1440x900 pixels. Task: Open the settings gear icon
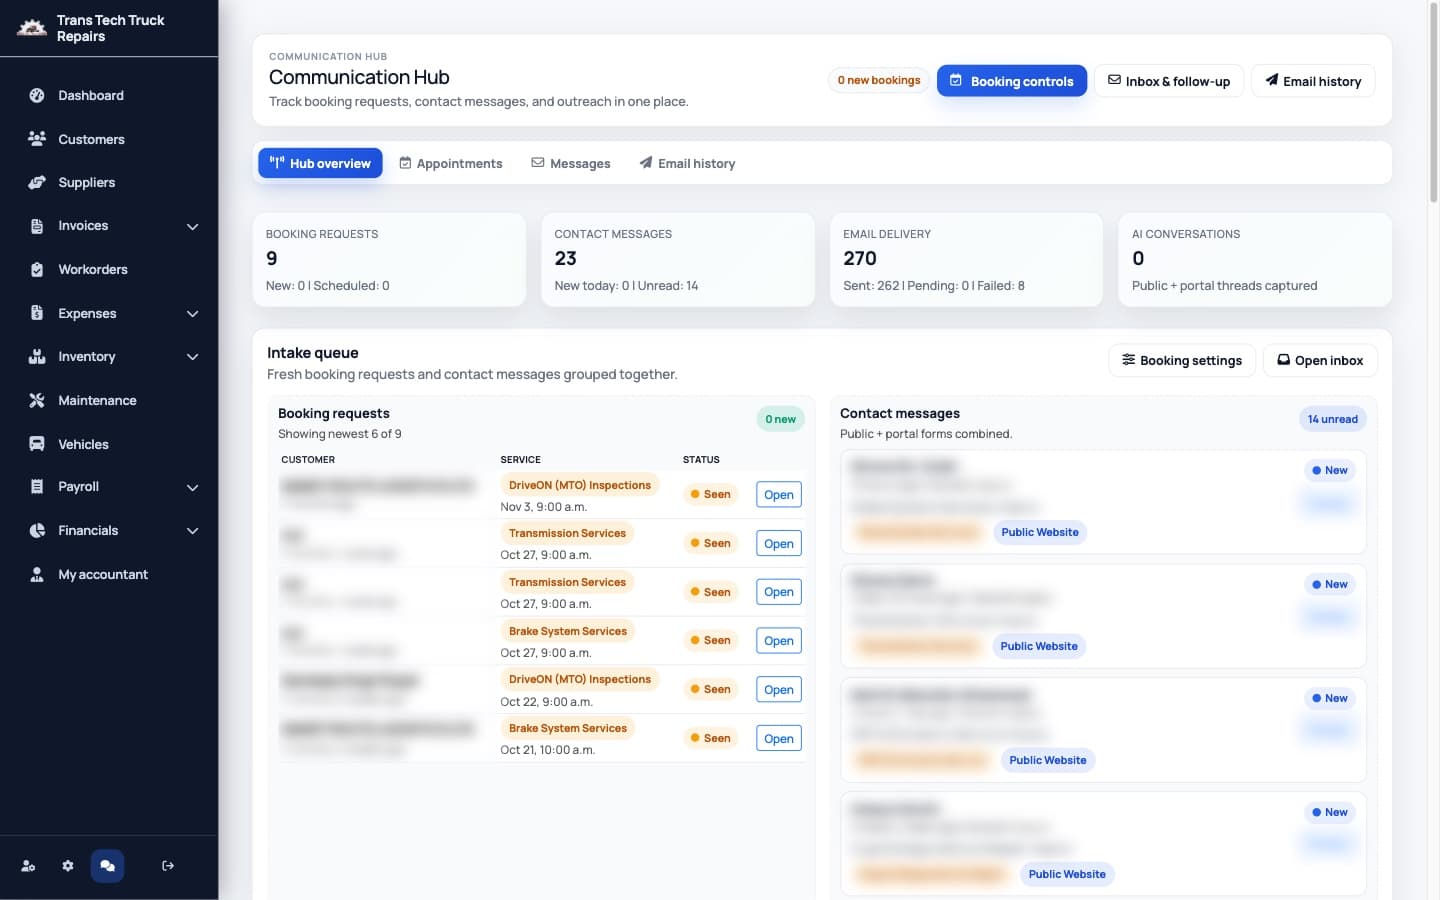pos(68,866)
